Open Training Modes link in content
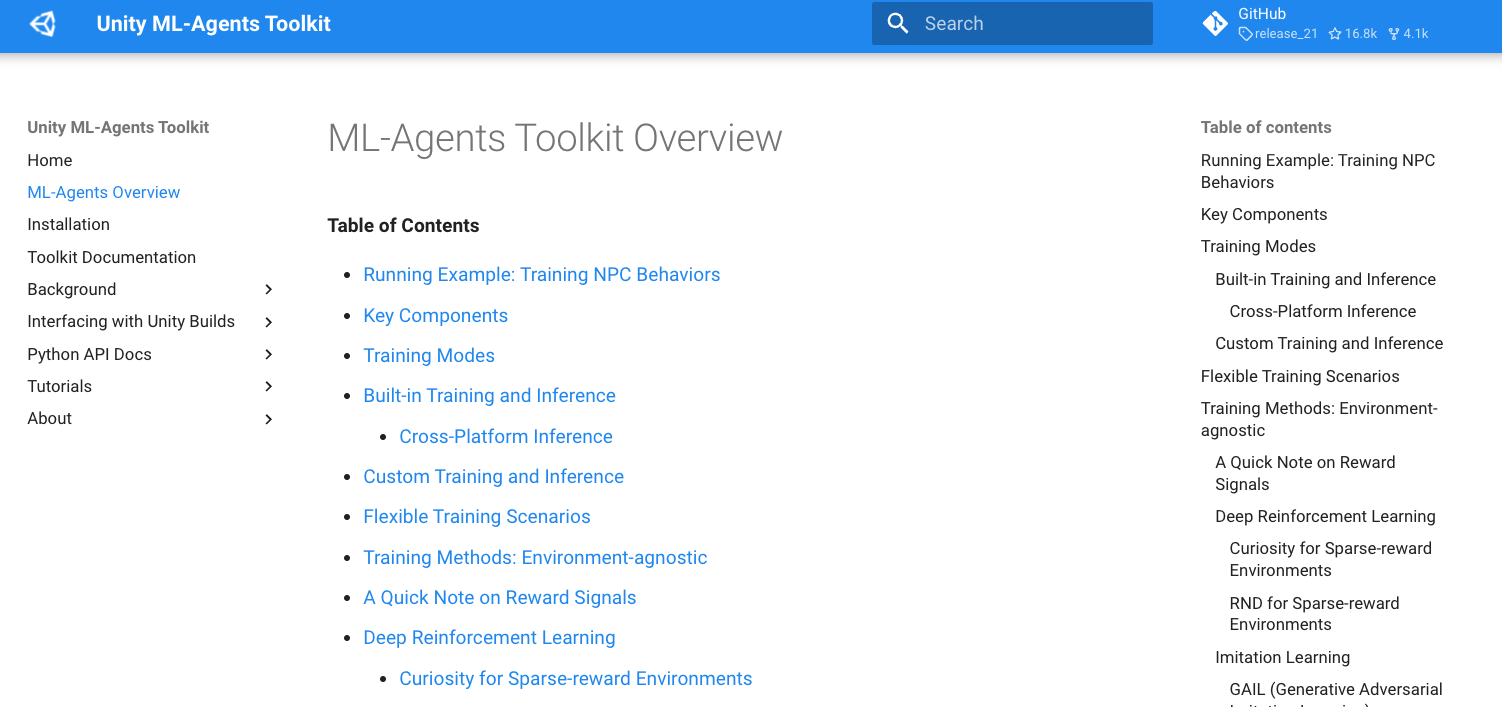Viewport: 1502px width, 707px height. (x=429, y=355)
